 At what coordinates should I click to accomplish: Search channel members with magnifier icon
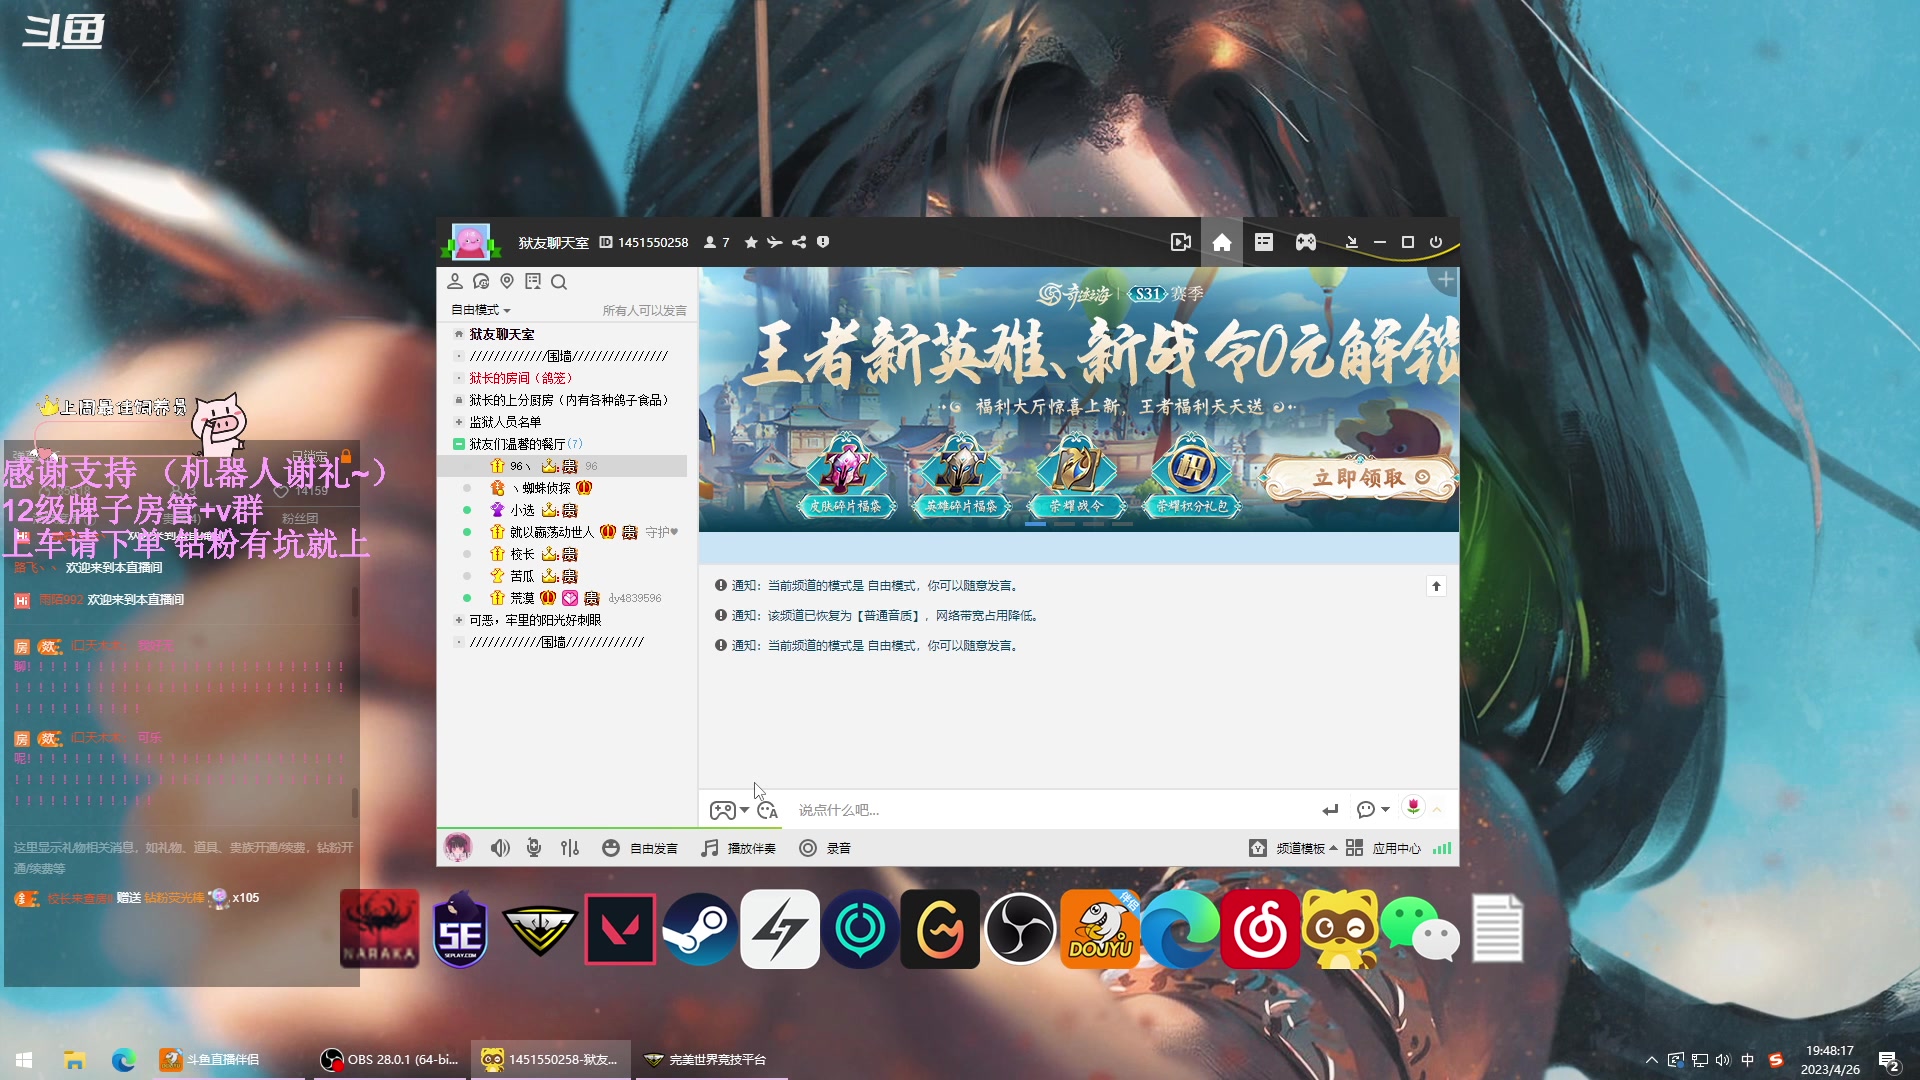click(x=559, y=282)
